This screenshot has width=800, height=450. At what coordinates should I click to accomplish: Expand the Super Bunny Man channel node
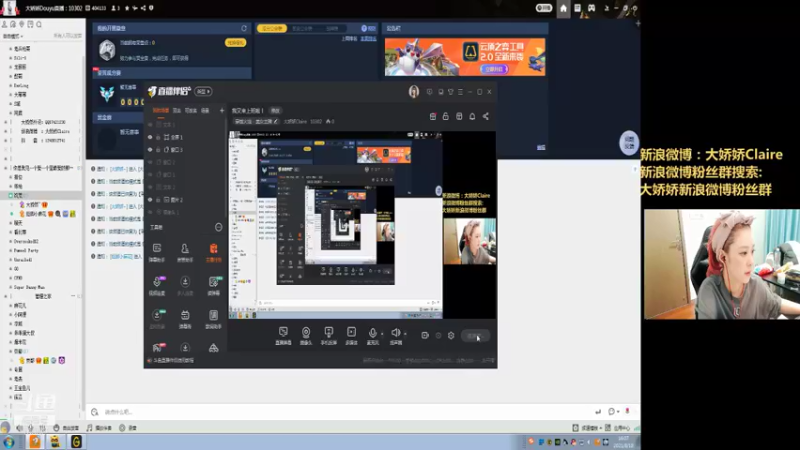[x=10, y=287]
